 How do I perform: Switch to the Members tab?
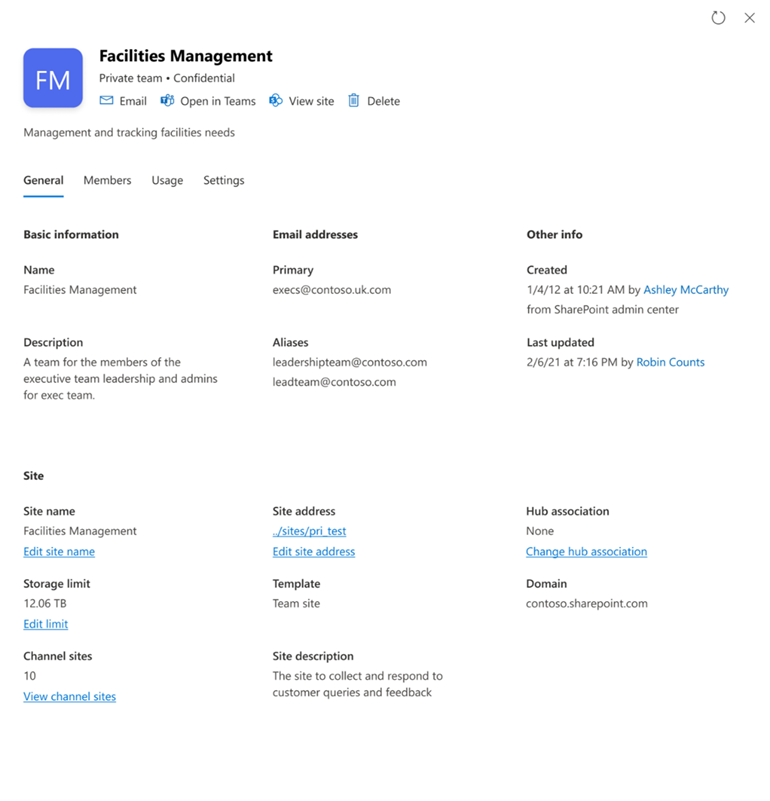coord(107,180)
